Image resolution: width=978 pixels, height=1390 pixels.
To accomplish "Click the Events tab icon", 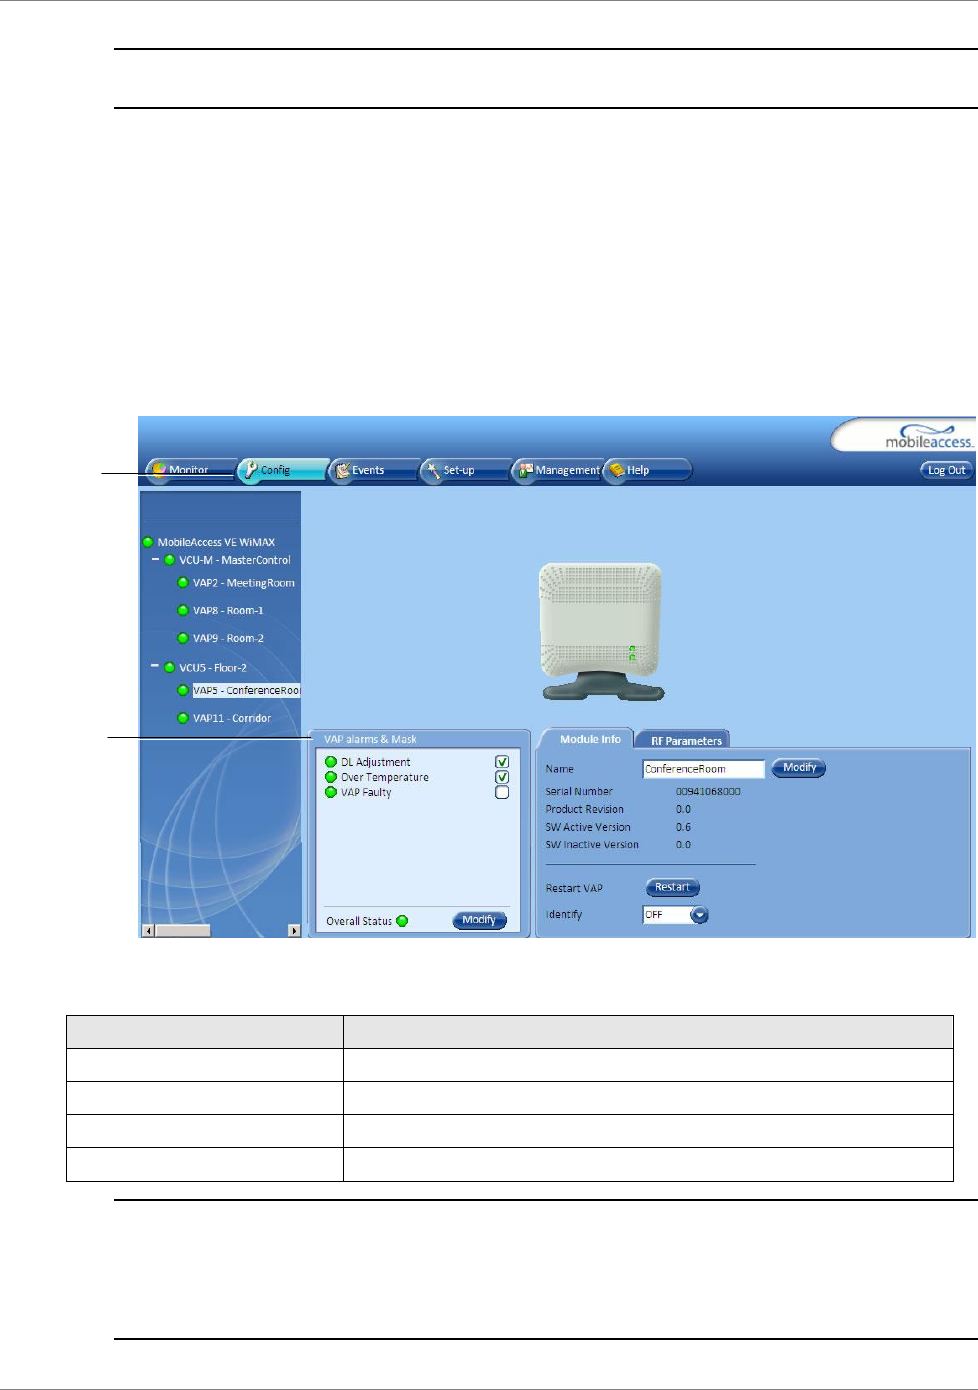I will pyautogui.click(x=342, y=470).
